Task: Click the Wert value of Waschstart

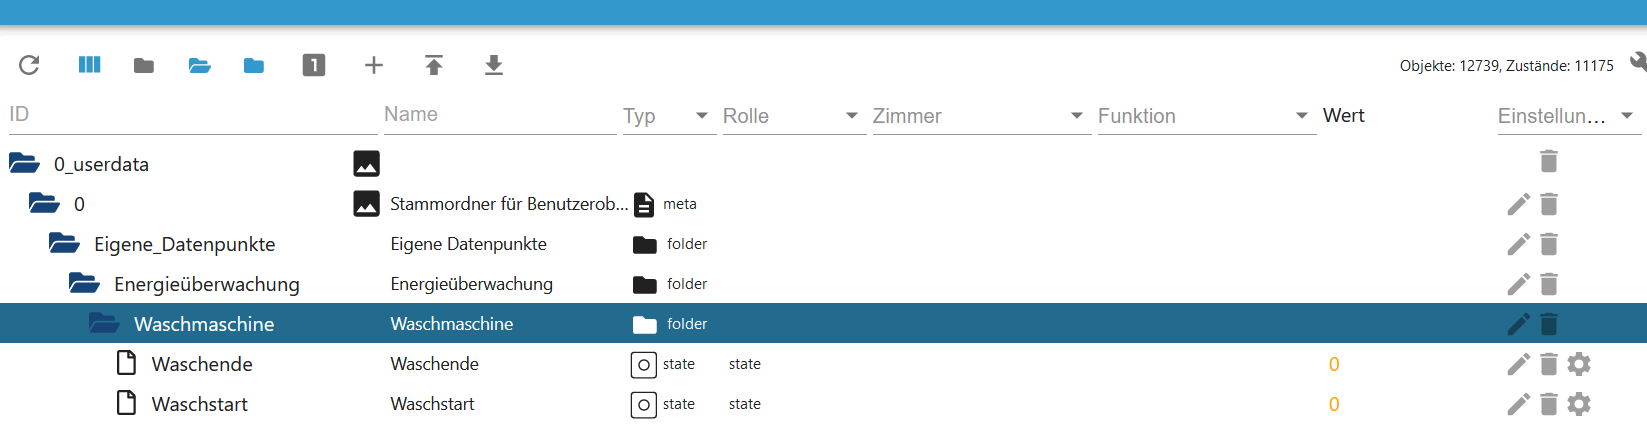Action: click(1334, 404)
